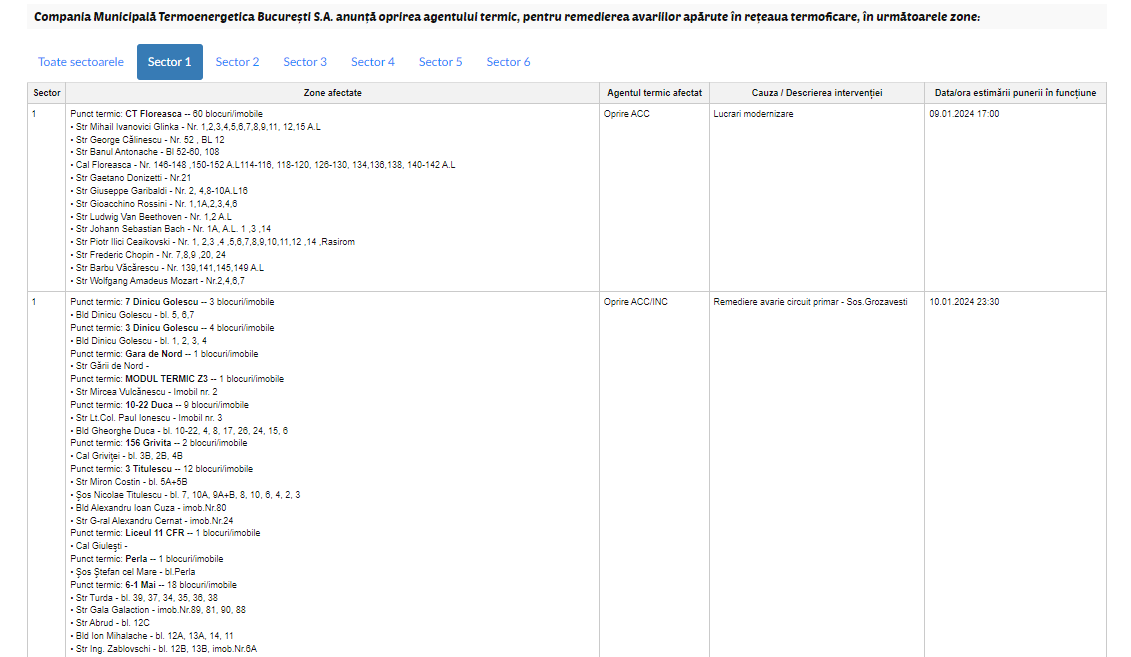
Task: Click Remediere avarie circuit primar text
Action: [x=810, y=302]
